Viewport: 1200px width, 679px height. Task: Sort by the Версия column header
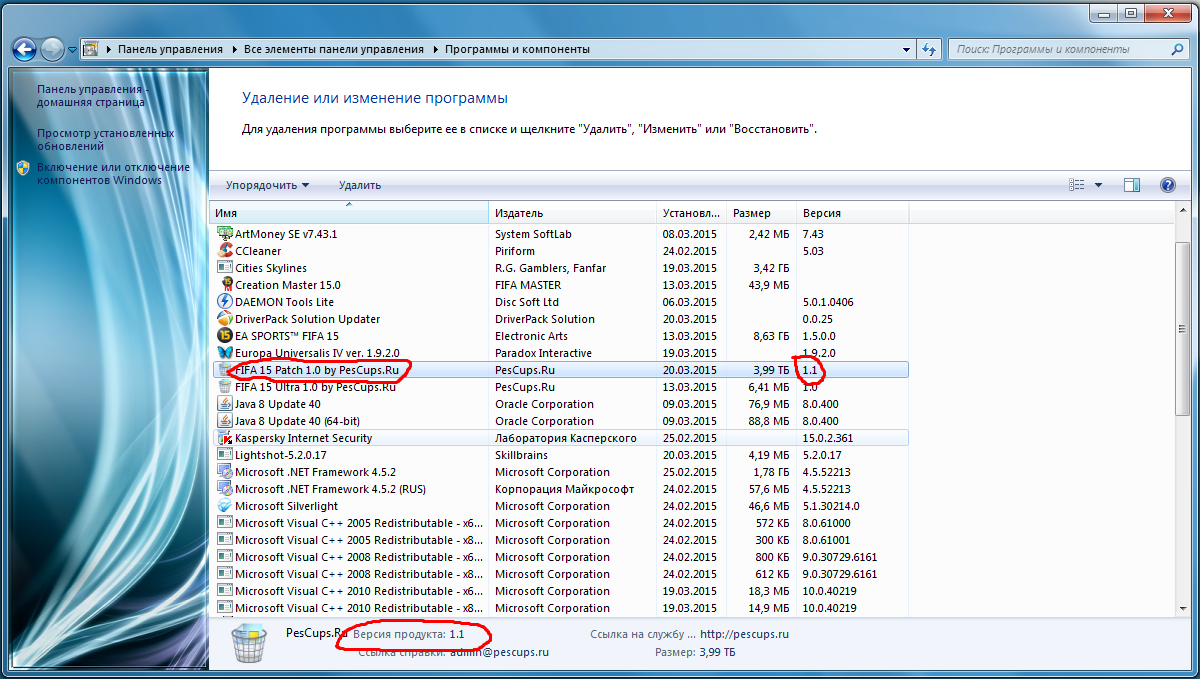coord(852,213)
